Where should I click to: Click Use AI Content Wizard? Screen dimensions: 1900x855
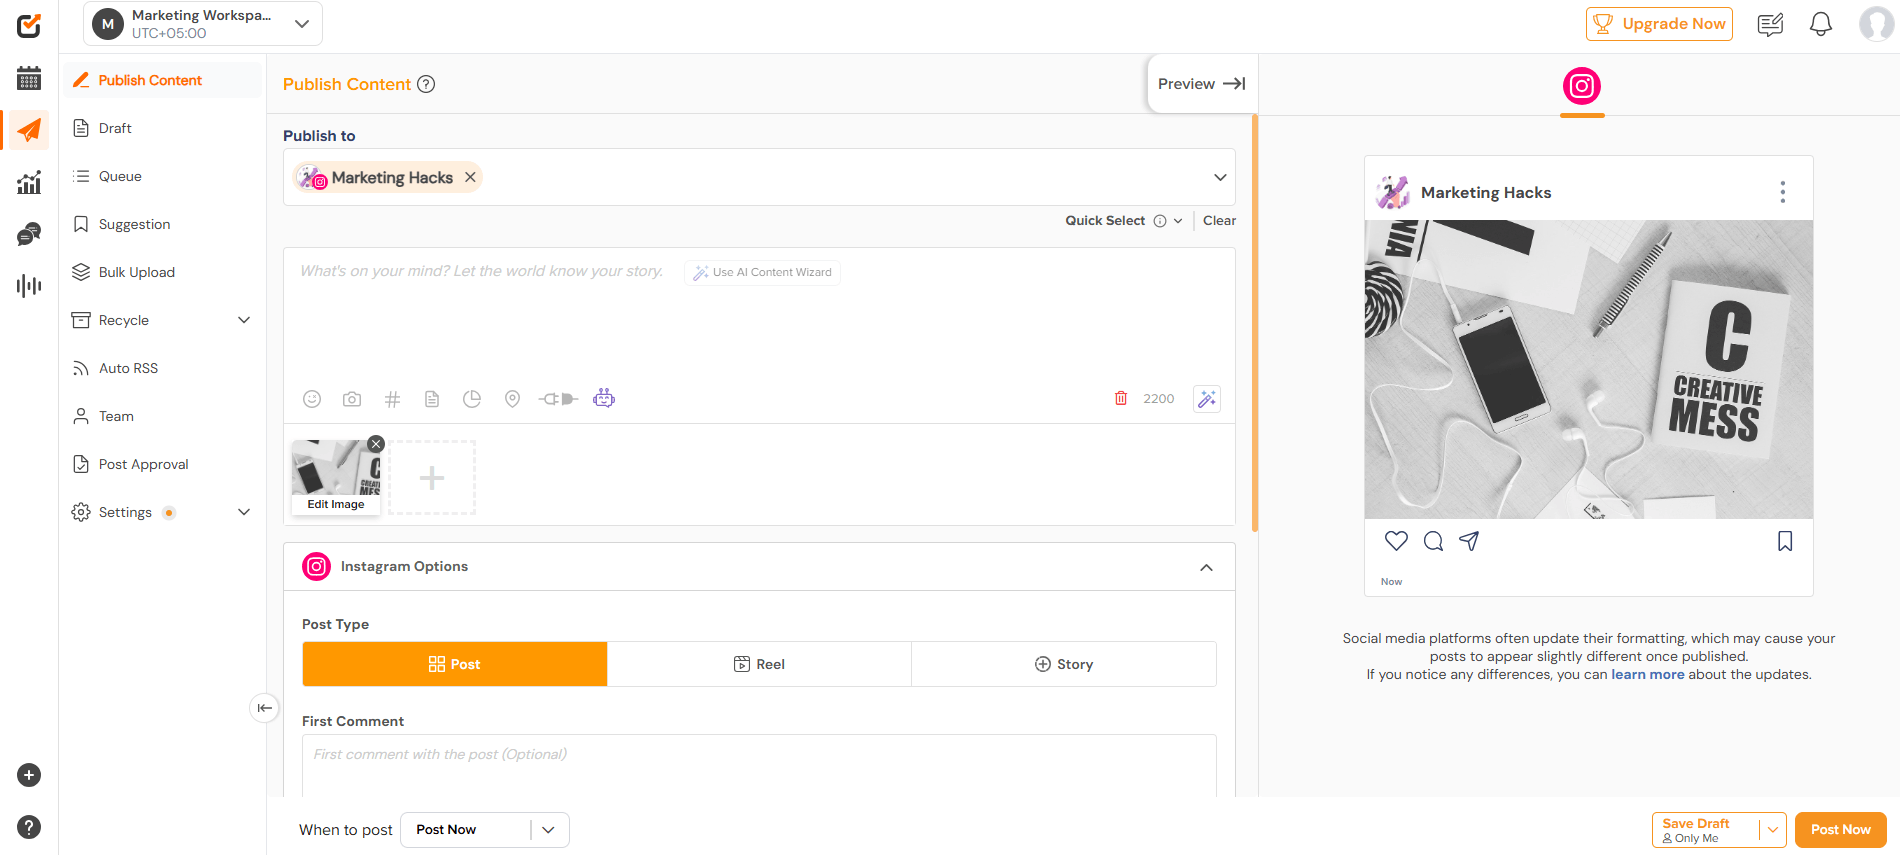click(762, 272)
